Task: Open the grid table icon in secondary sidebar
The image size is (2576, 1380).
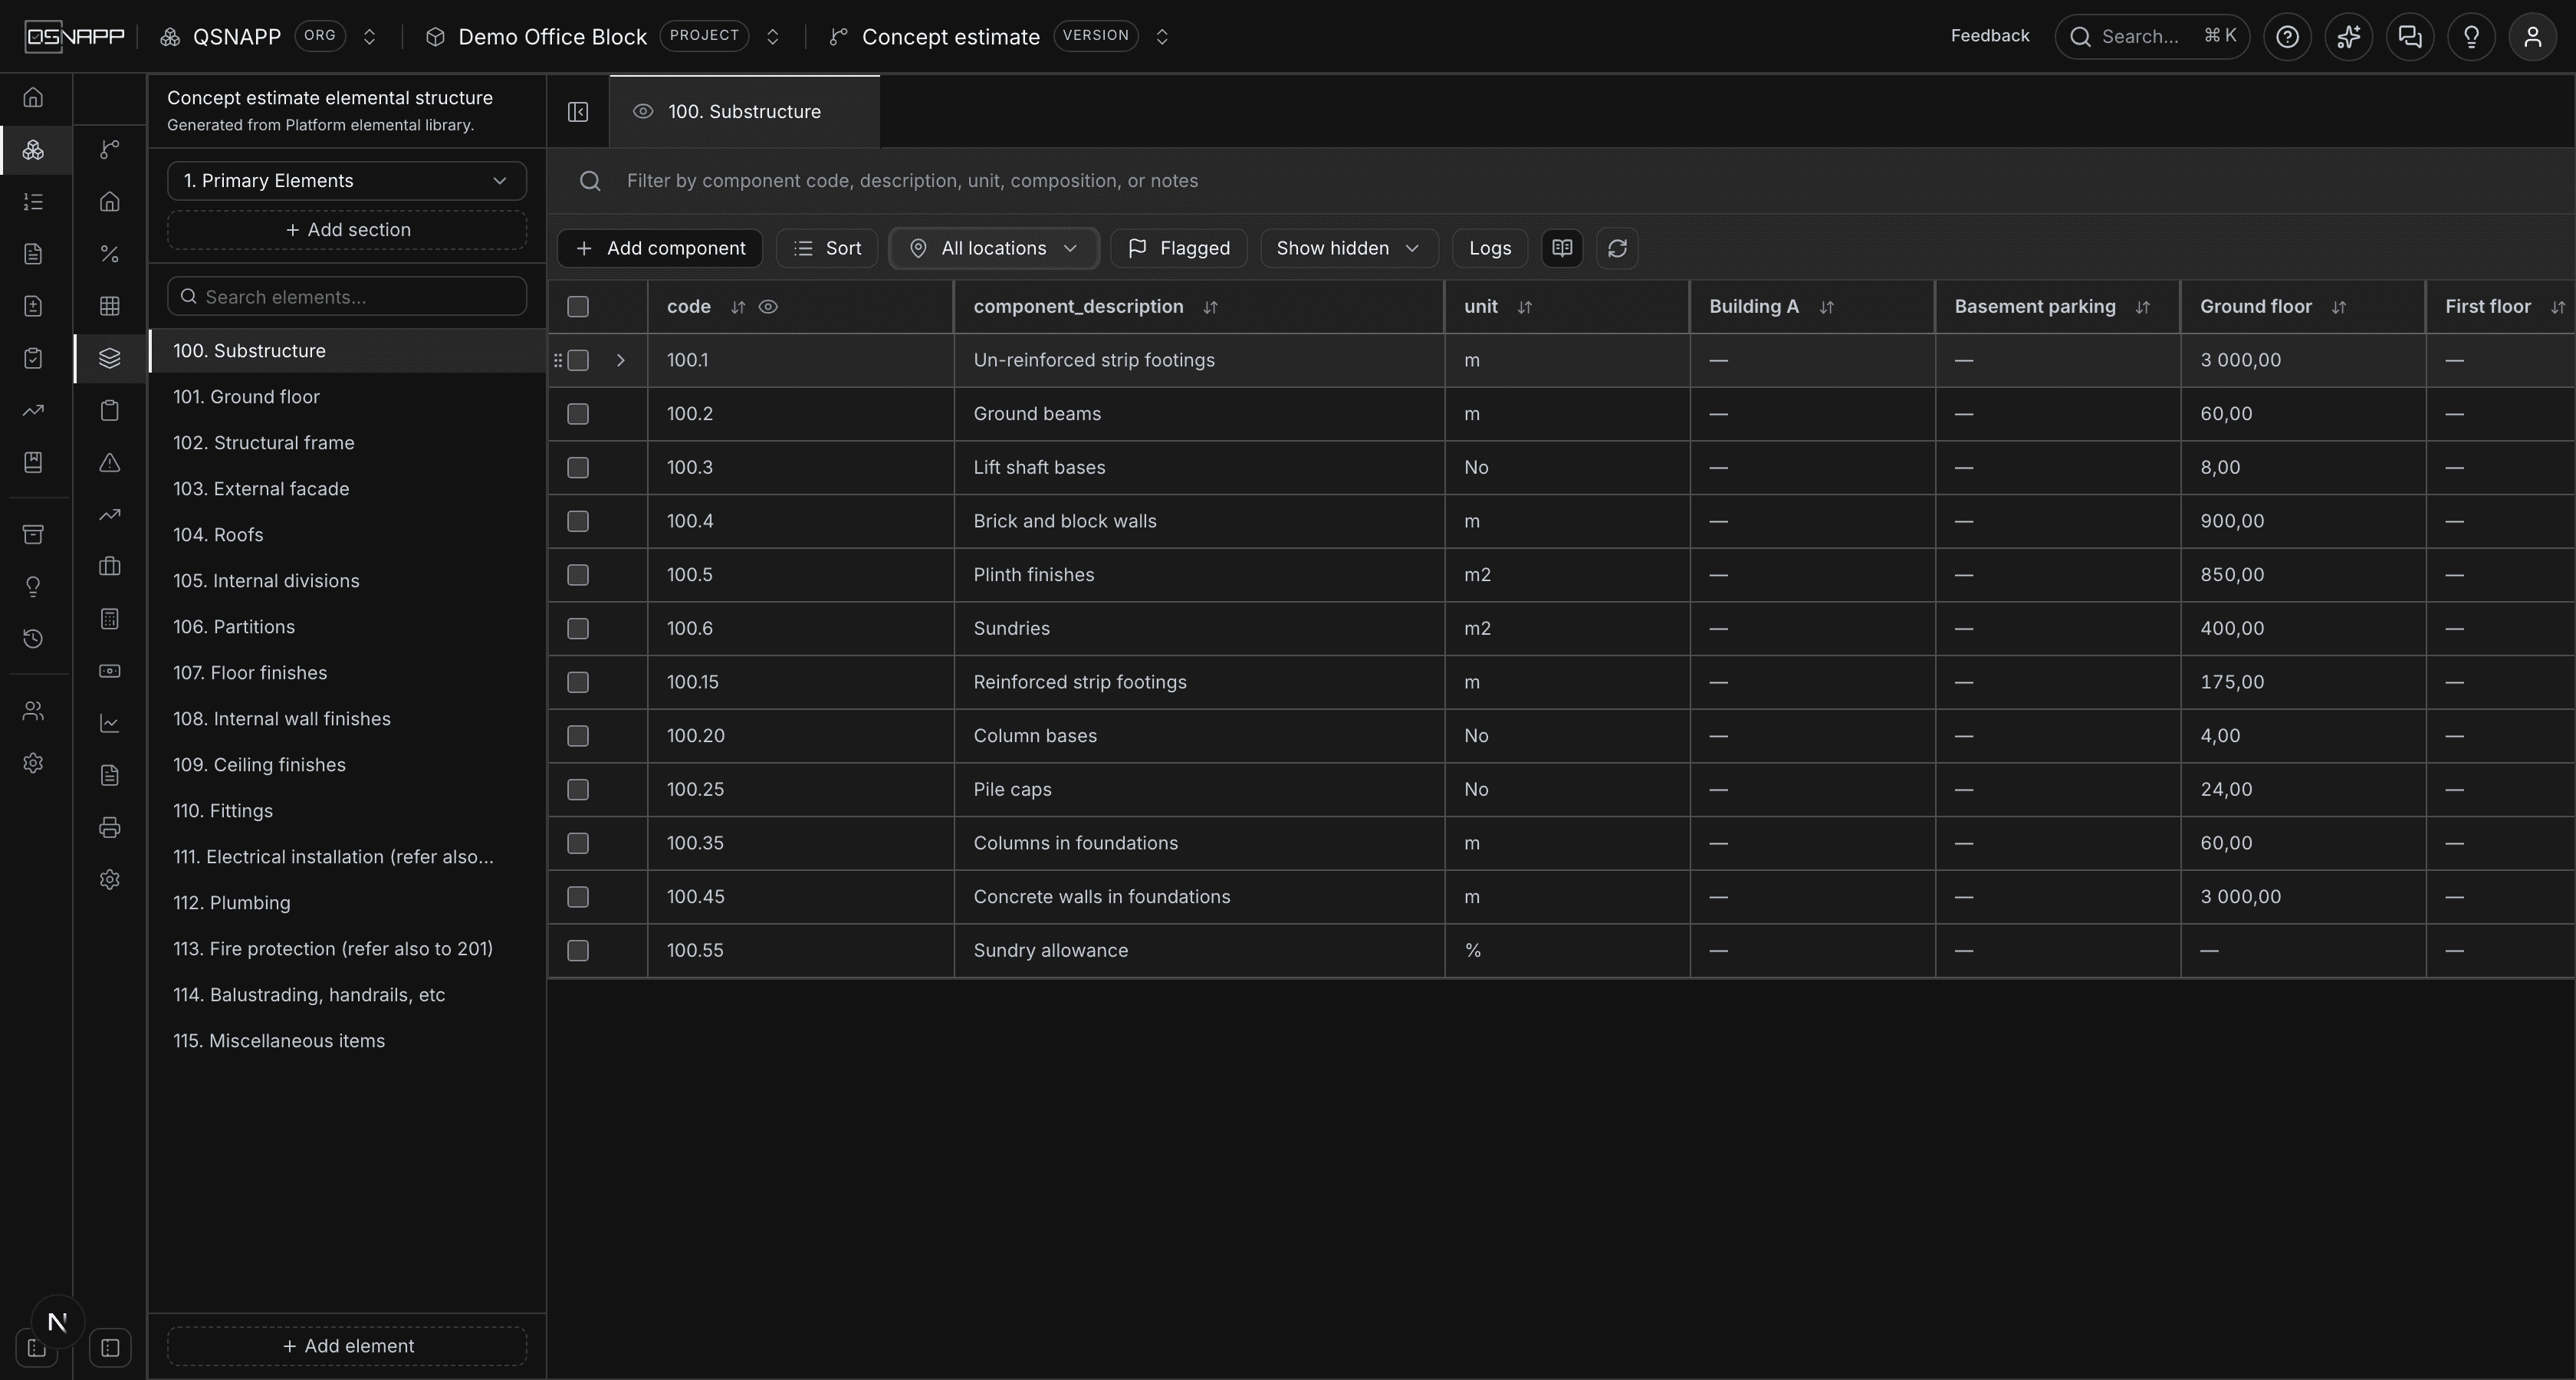Action: [x=110, y=306]
